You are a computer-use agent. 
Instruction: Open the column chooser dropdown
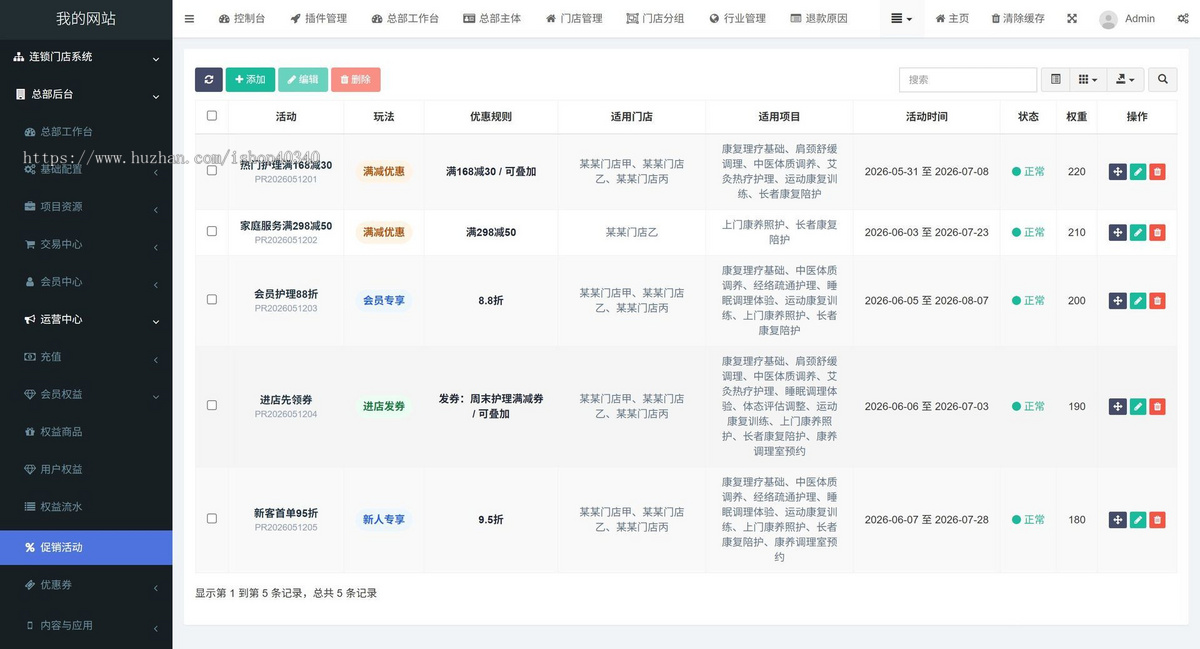[x=1088, y=80]
